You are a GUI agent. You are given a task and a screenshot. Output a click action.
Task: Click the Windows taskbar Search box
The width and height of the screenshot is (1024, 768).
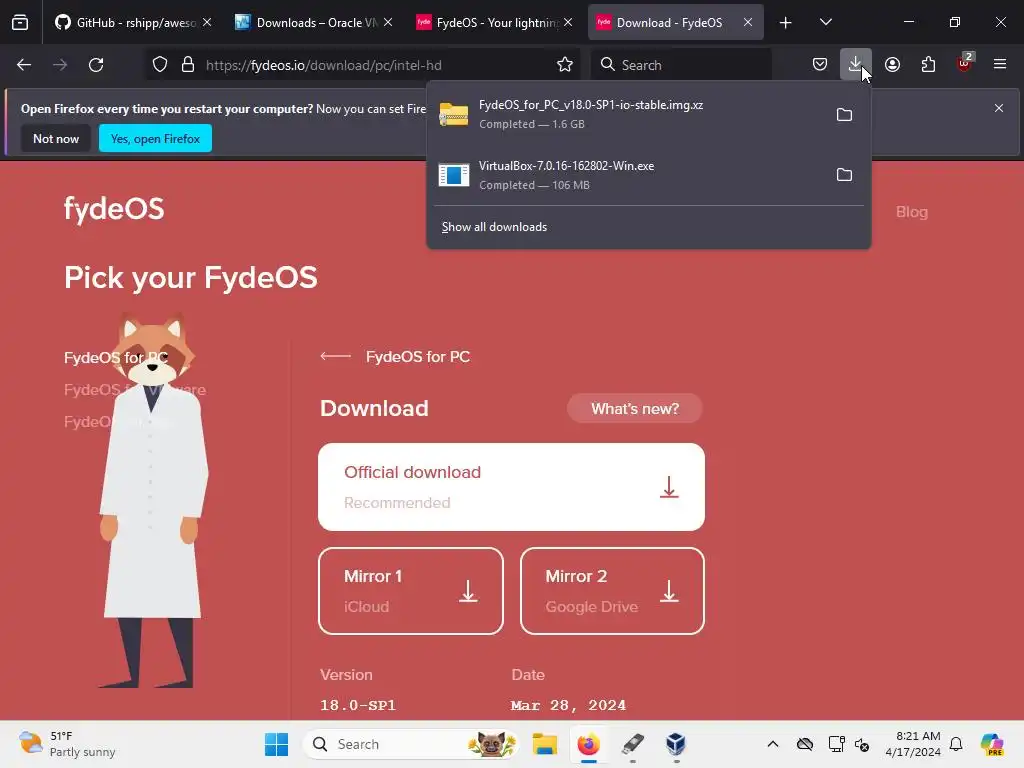[x=412, y=744]
